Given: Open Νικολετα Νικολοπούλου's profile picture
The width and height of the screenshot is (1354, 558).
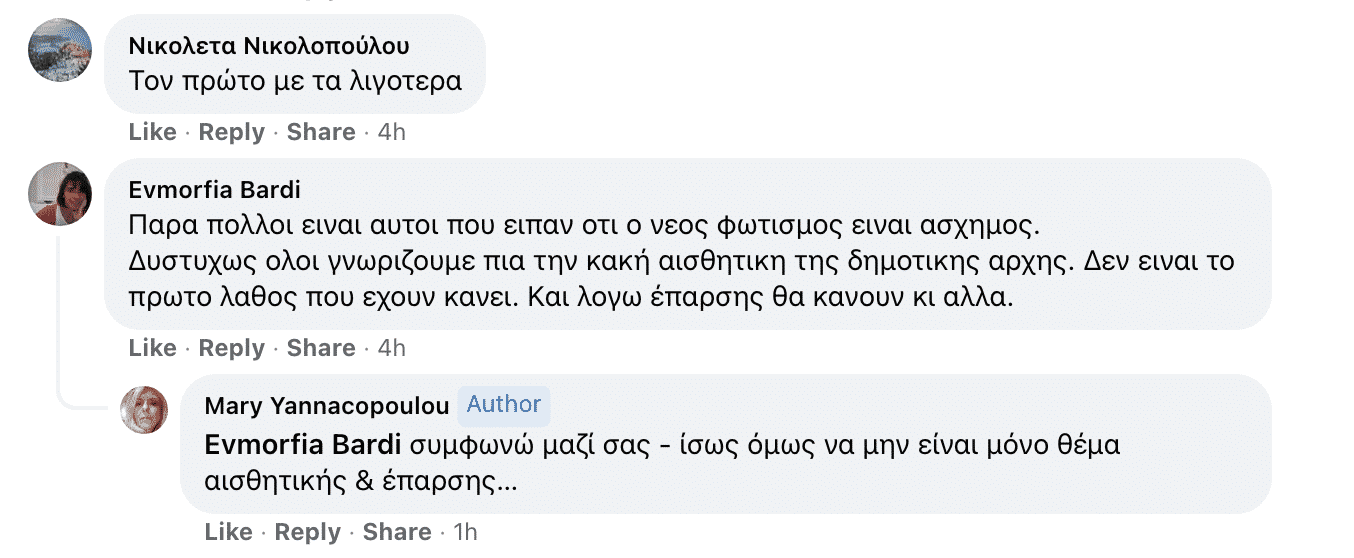Looking at the screenshot, I should tap(60, 50).
